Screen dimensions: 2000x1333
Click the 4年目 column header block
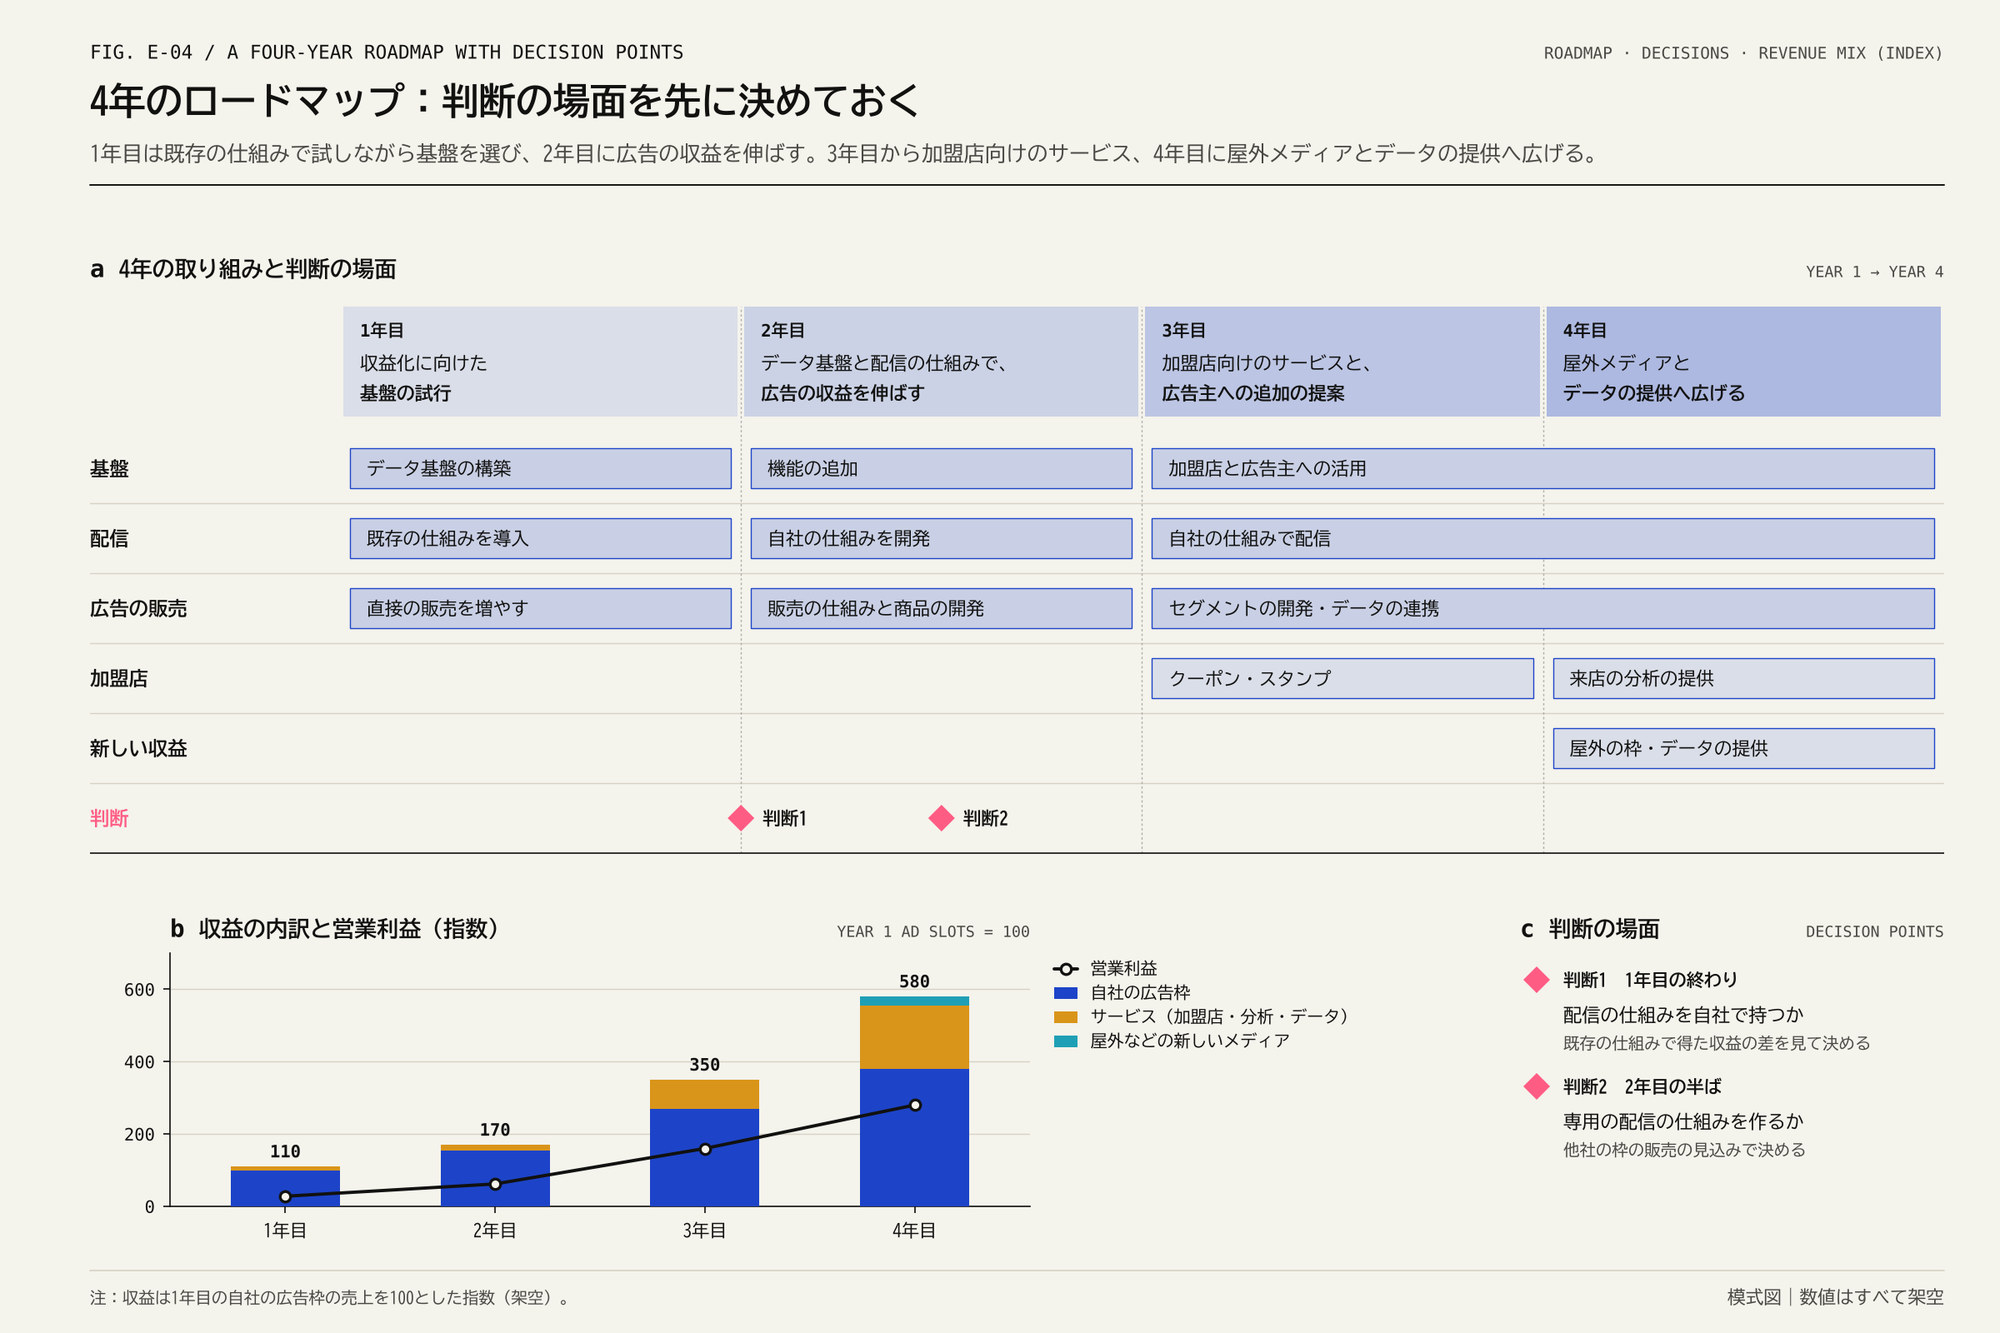click(x=1743, y=361)
